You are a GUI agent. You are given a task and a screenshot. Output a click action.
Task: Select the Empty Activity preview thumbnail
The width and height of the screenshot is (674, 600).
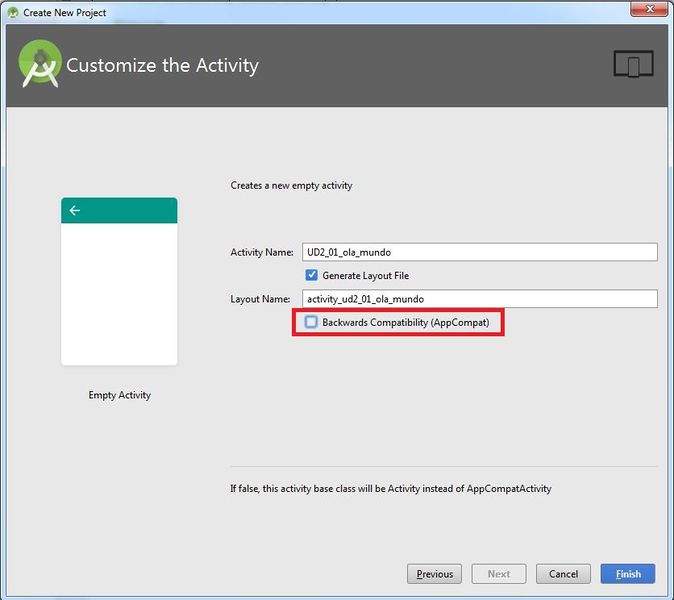tap(119, 282)
